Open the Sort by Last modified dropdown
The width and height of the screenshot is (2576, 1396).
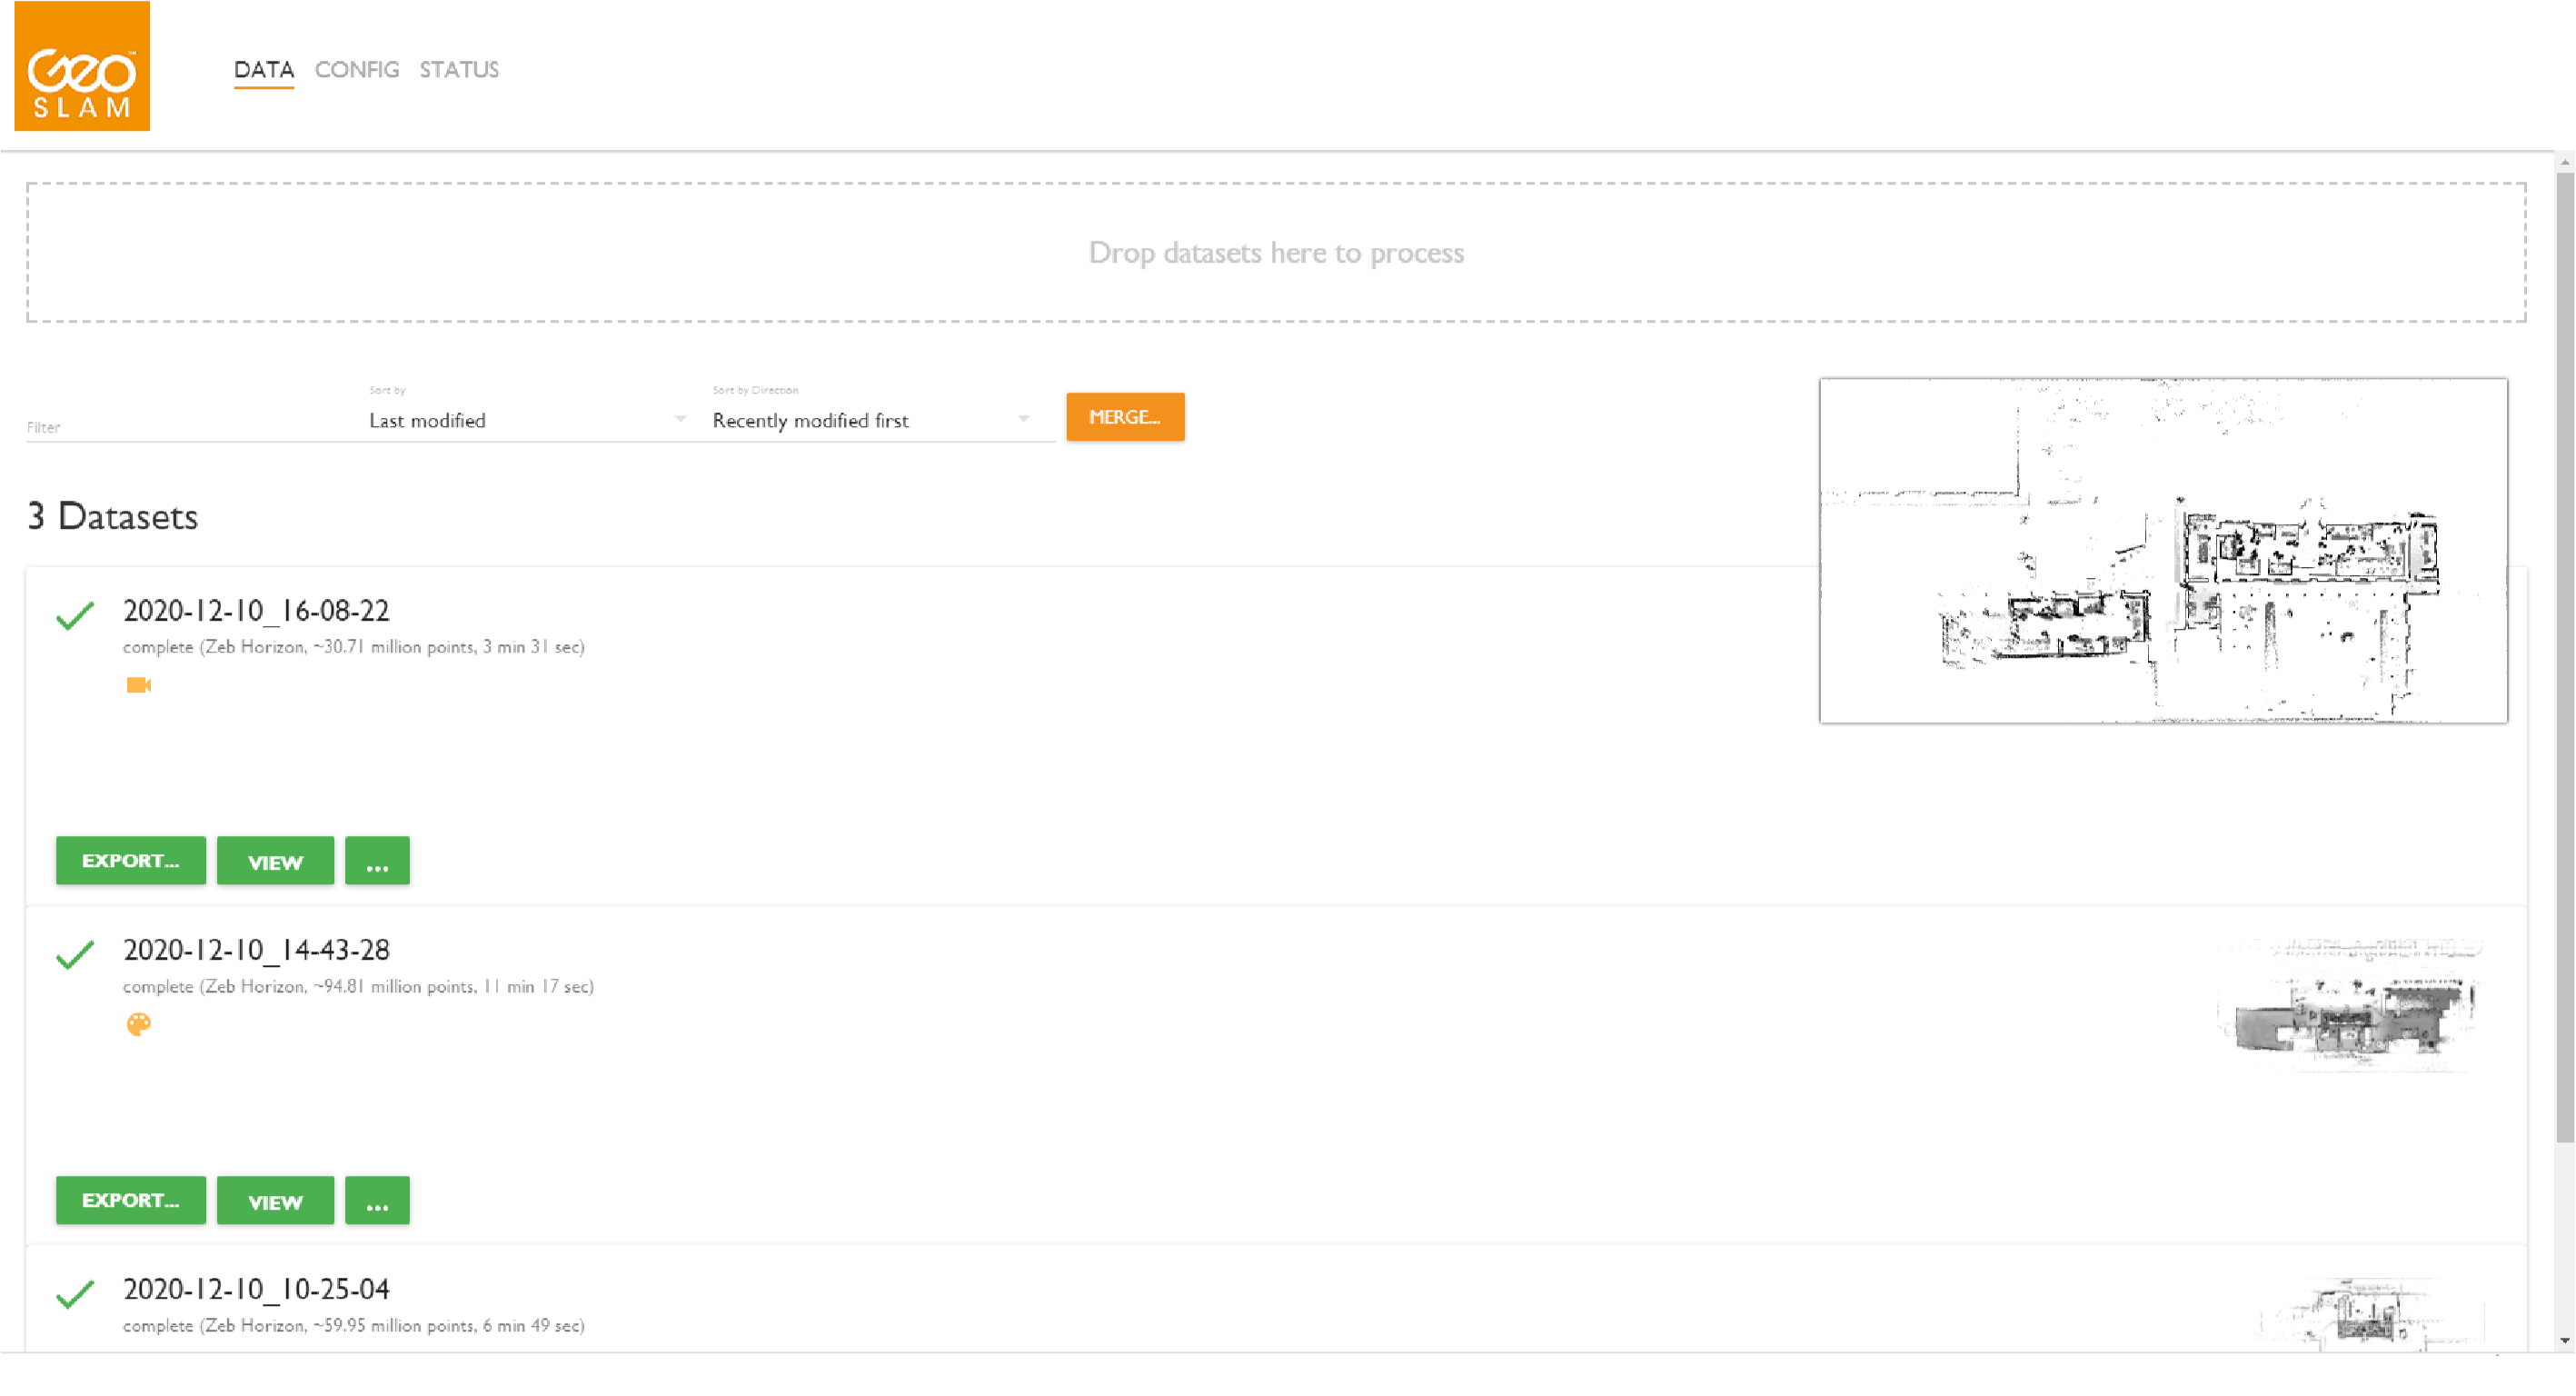pos(527,420)
